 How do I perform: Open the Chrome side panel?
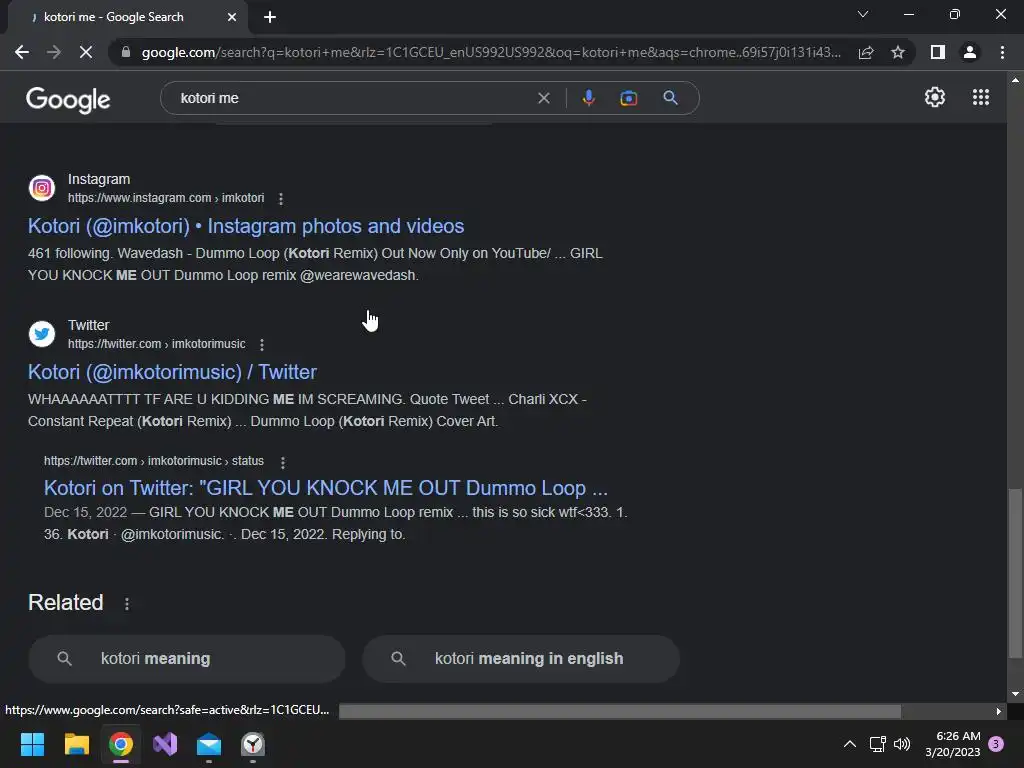click(x=938, y=52)
